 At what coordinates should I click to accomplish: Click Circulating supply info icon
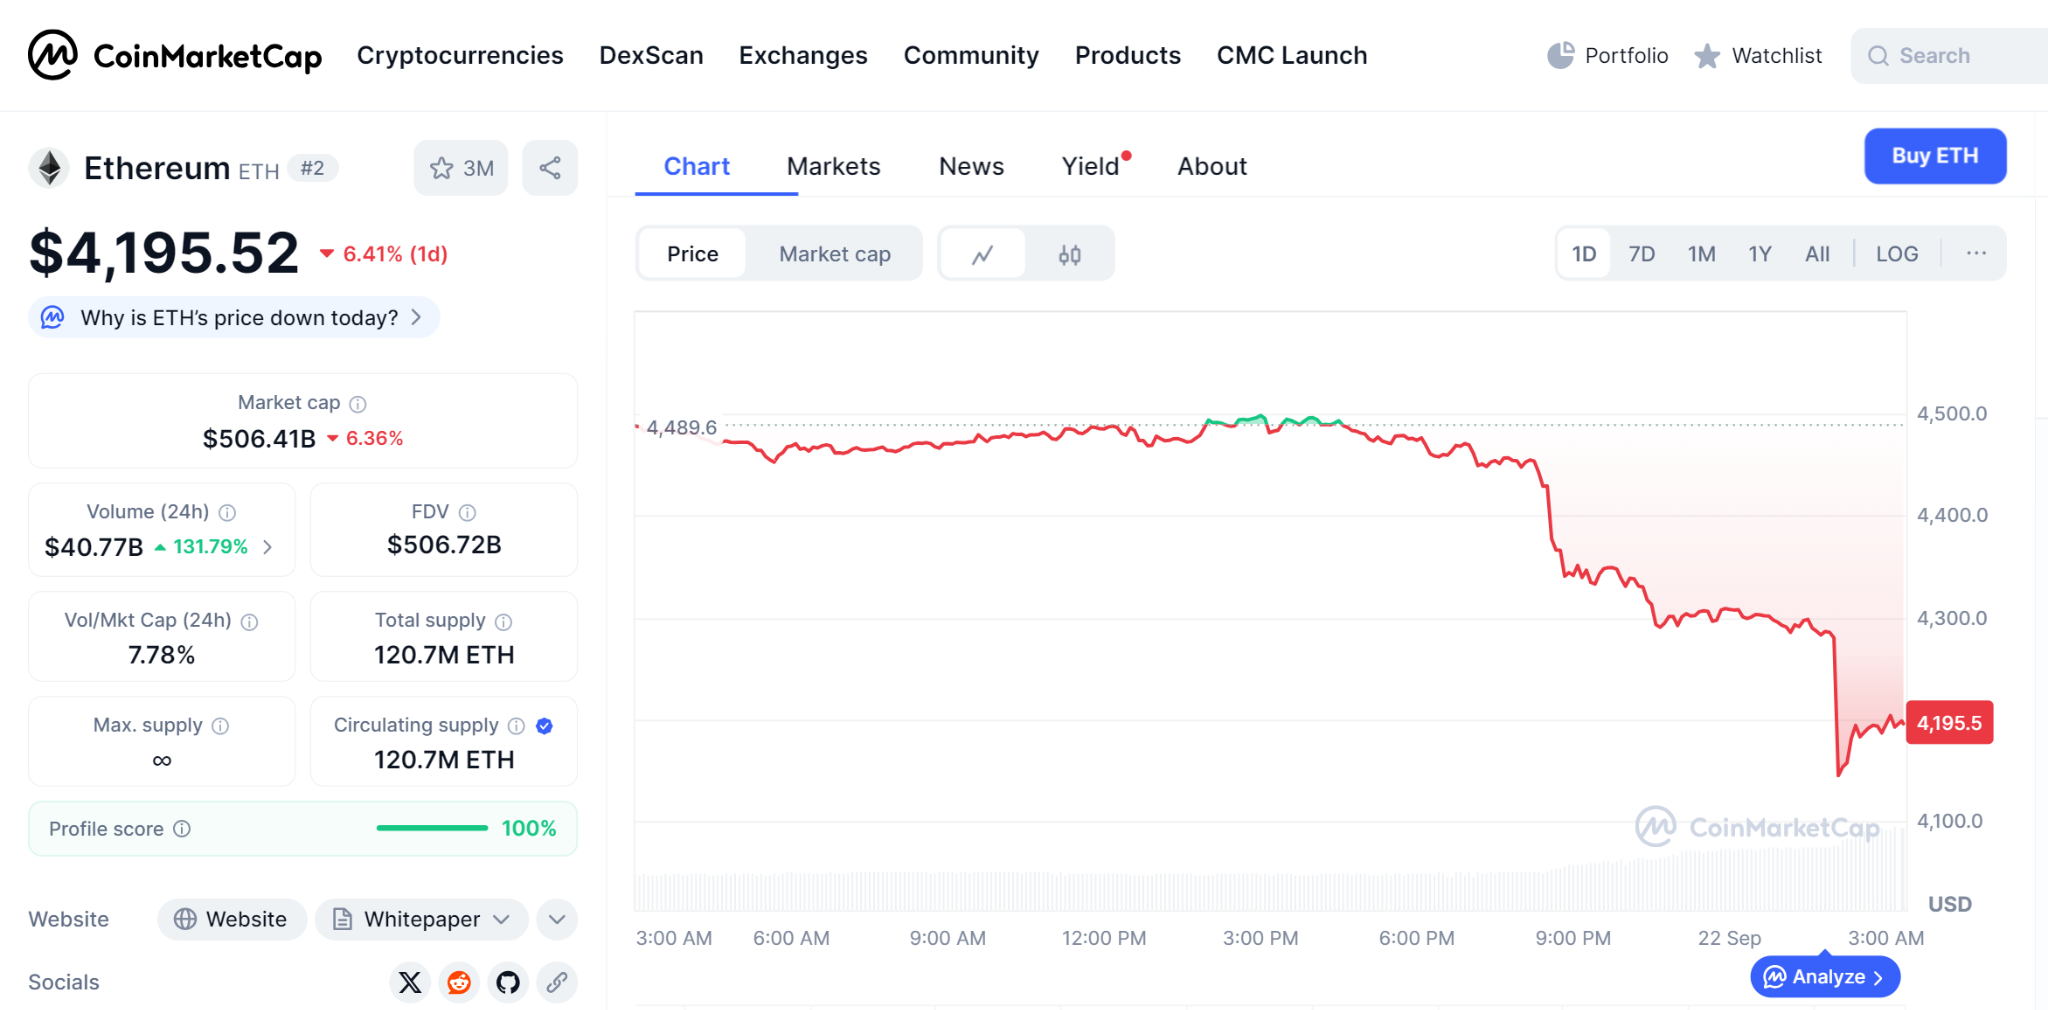coord(516,726)
